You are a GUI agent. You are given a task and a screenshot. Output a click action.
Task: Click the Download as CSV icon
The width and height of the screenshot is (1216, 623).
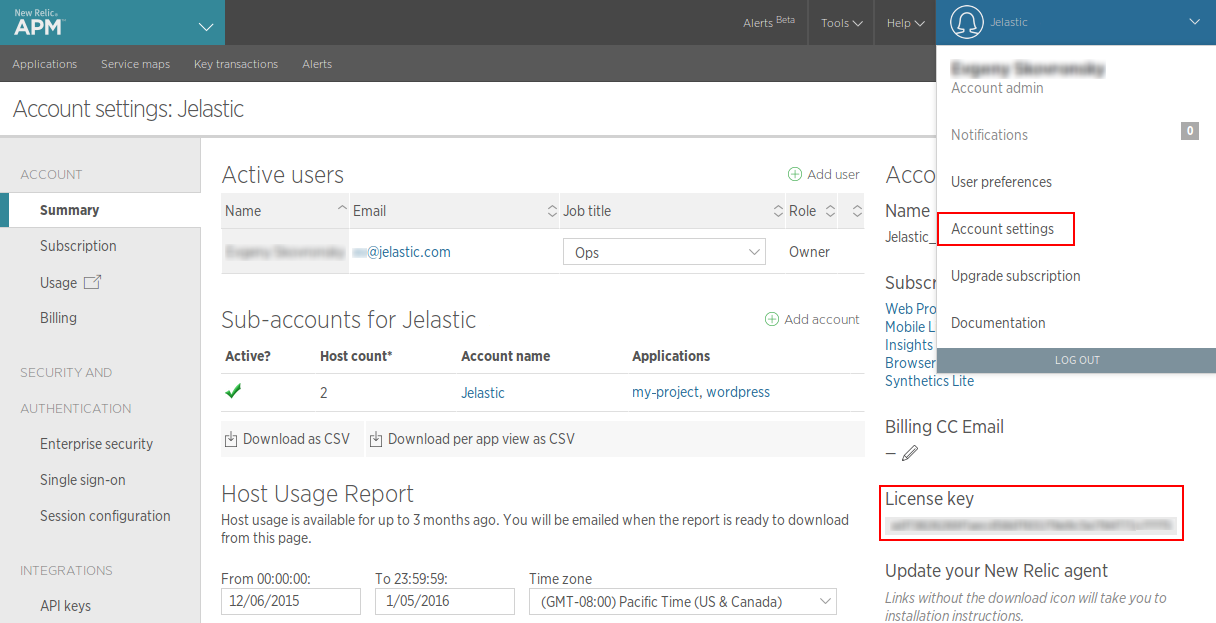tap(231, 438)
